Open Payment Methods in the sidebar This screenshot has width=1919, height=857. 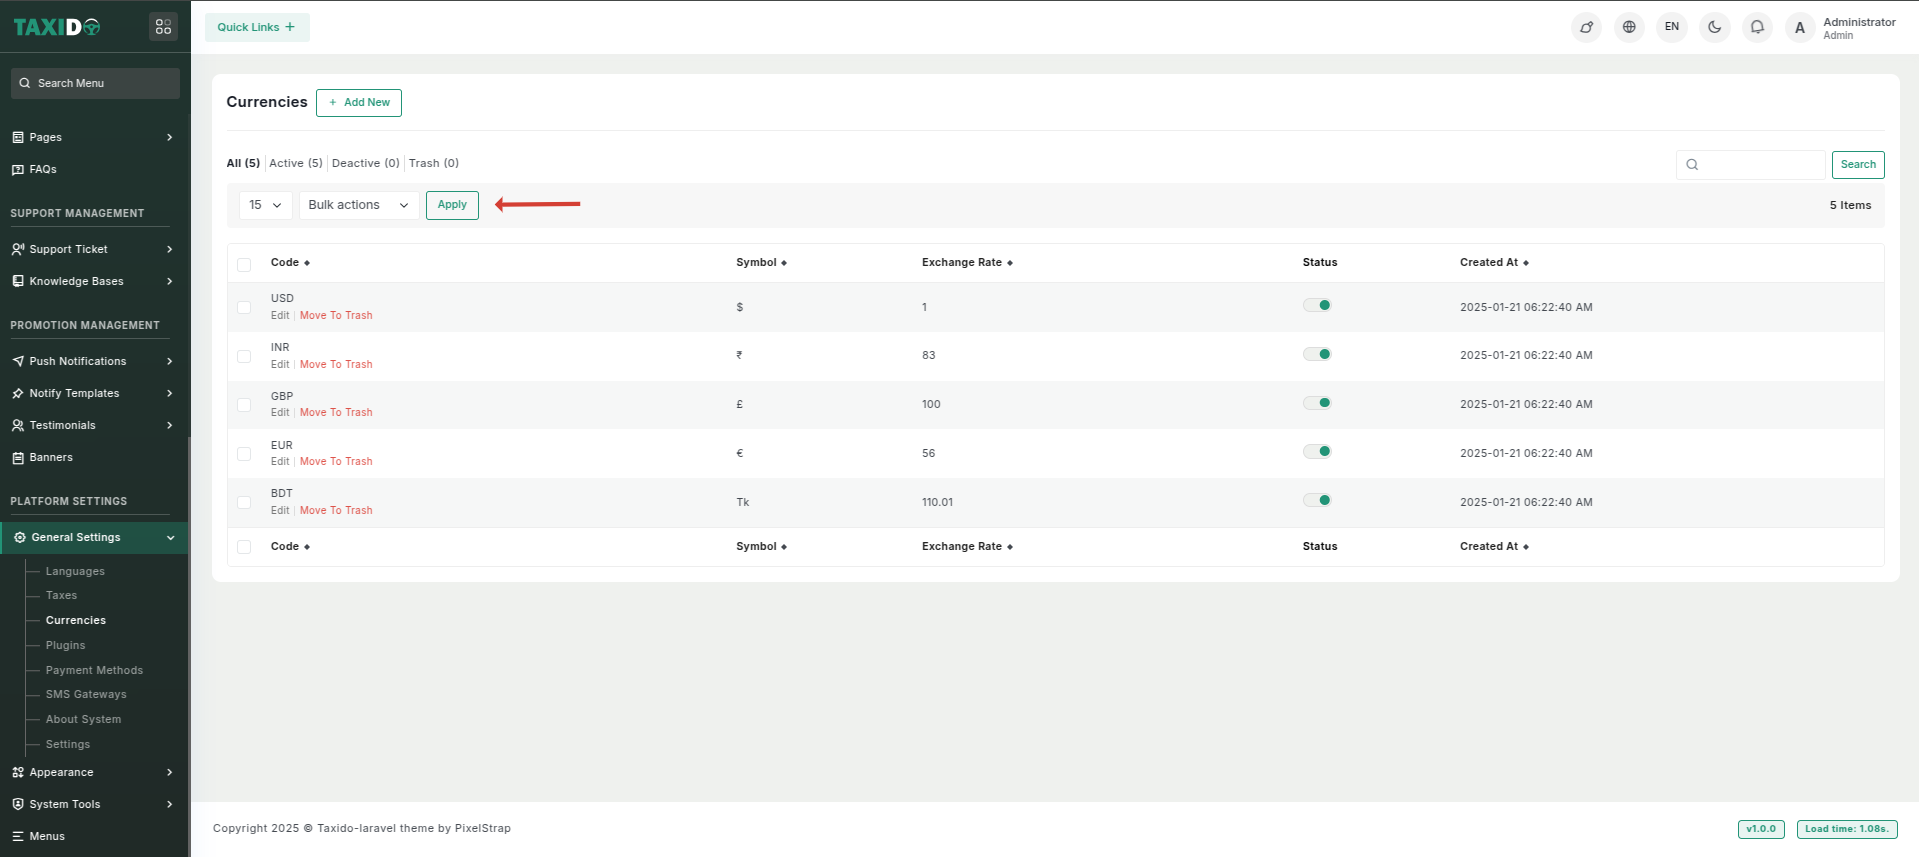point(94,670)
